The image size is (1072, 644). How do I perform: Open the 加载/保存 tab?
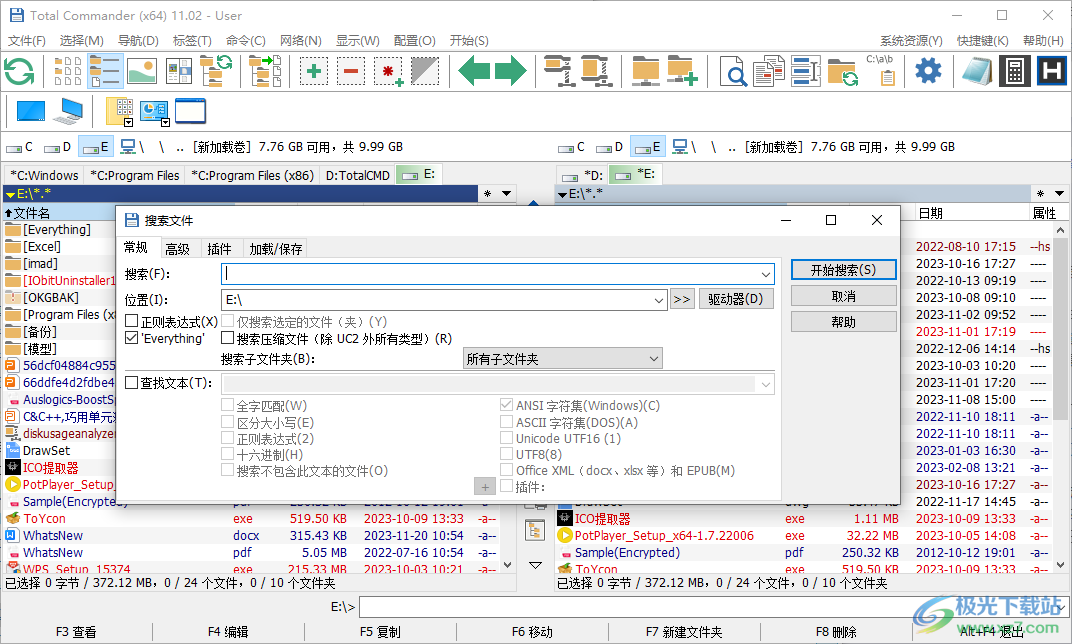276,249
